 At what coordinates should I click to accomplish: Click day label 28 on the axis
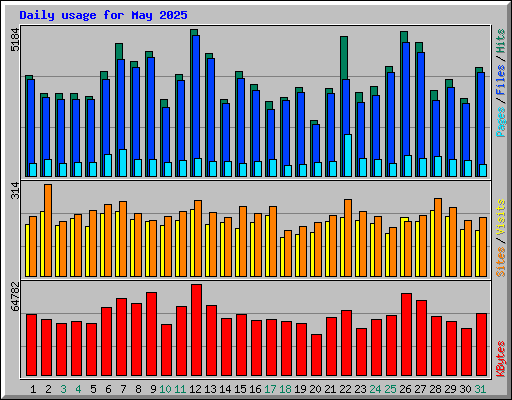435,389
